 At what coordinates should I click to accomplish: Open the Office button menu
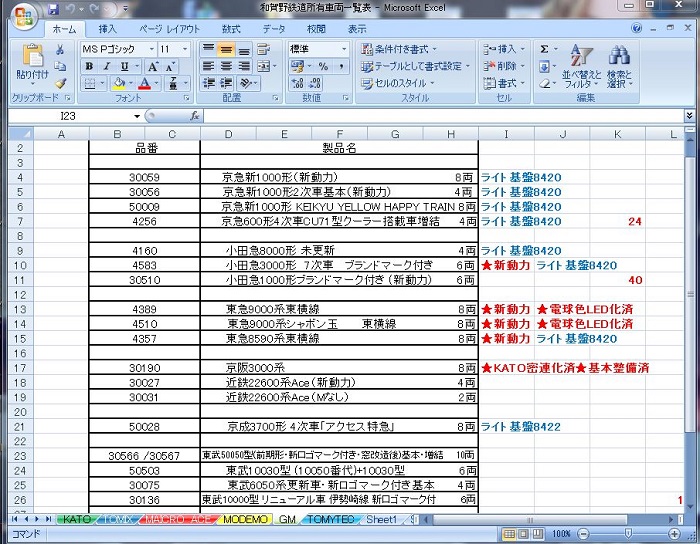[x=23, y=17]
